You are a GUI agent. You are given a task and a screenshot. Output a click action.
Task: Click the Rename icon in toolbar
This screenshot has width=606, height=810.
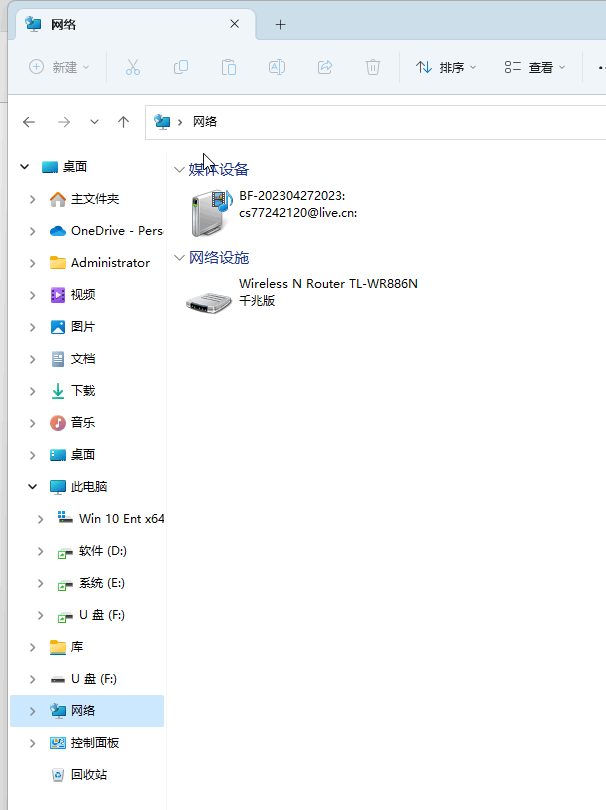277,67
